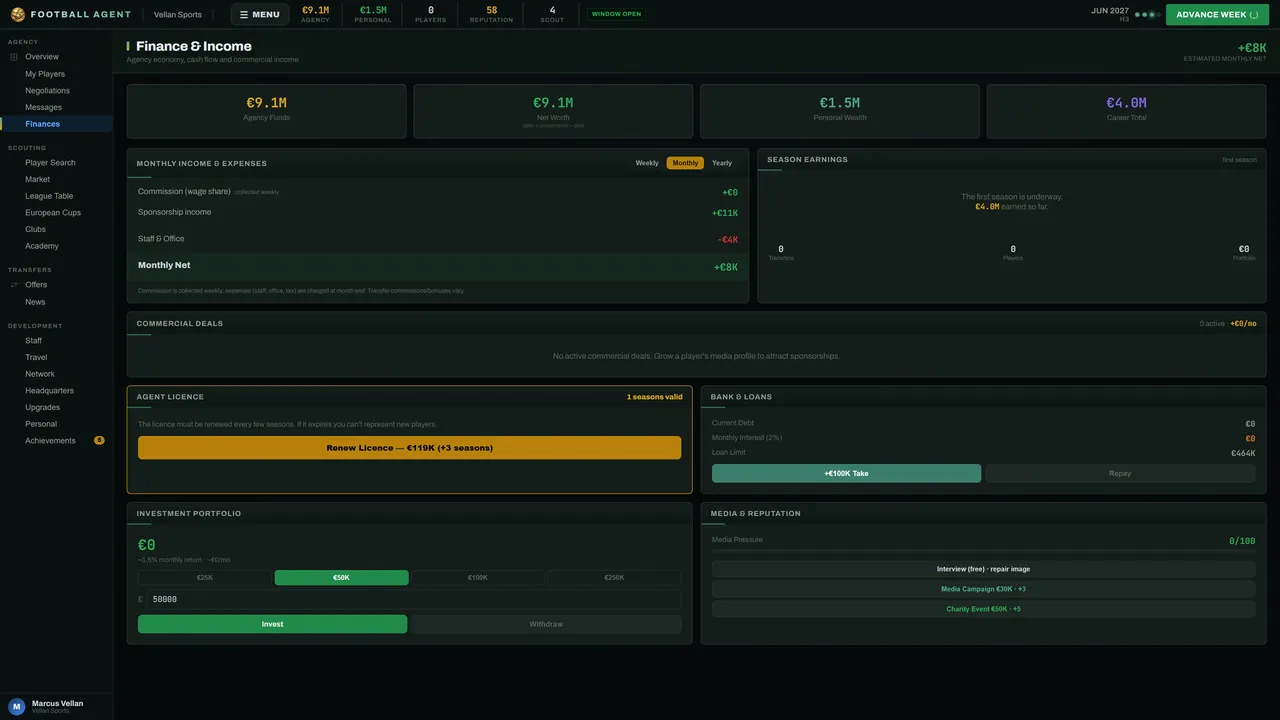The height and width of the screenshot is (720, 1280).
Task: Select the €250K investment preset
Action: [x=614, y=578]
